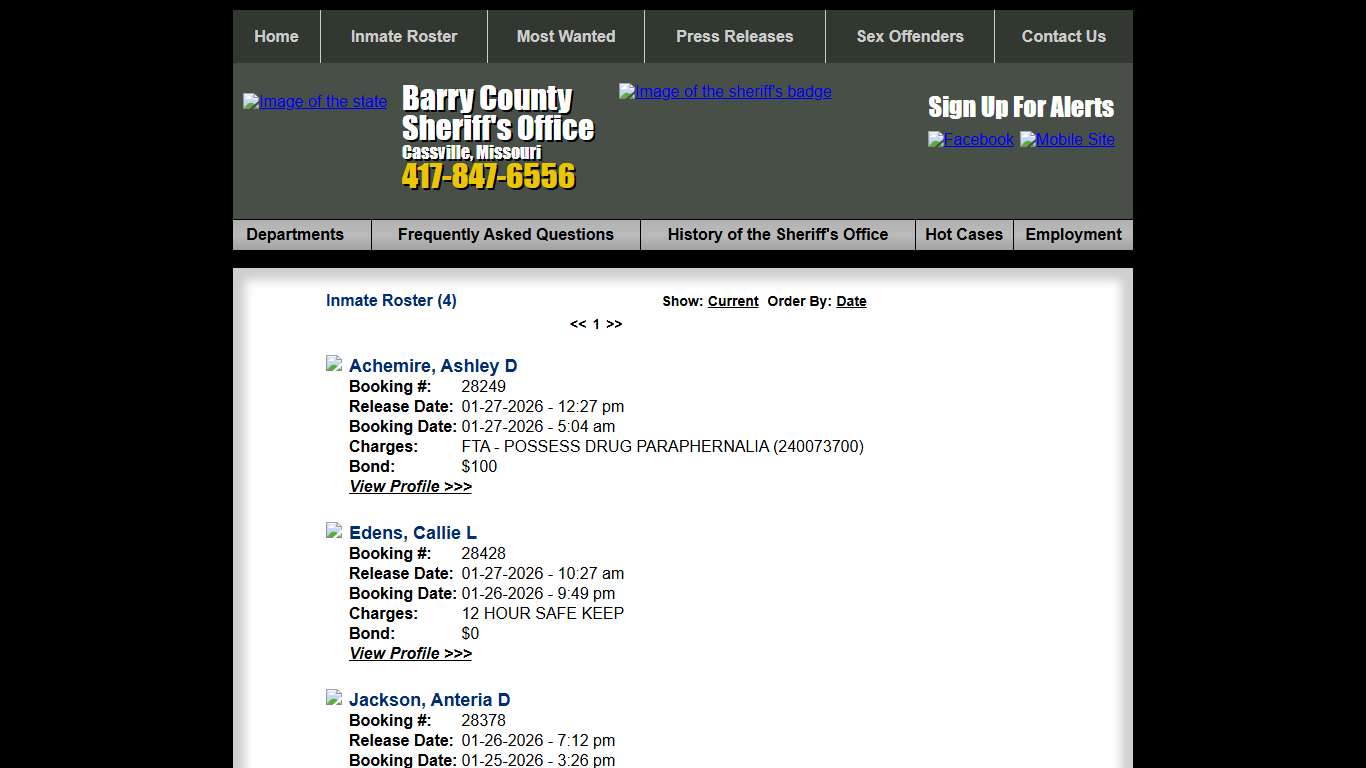Open the Inmate Roster tab
Viewport: 1366px width, 768px height.
tap(403, 36)
